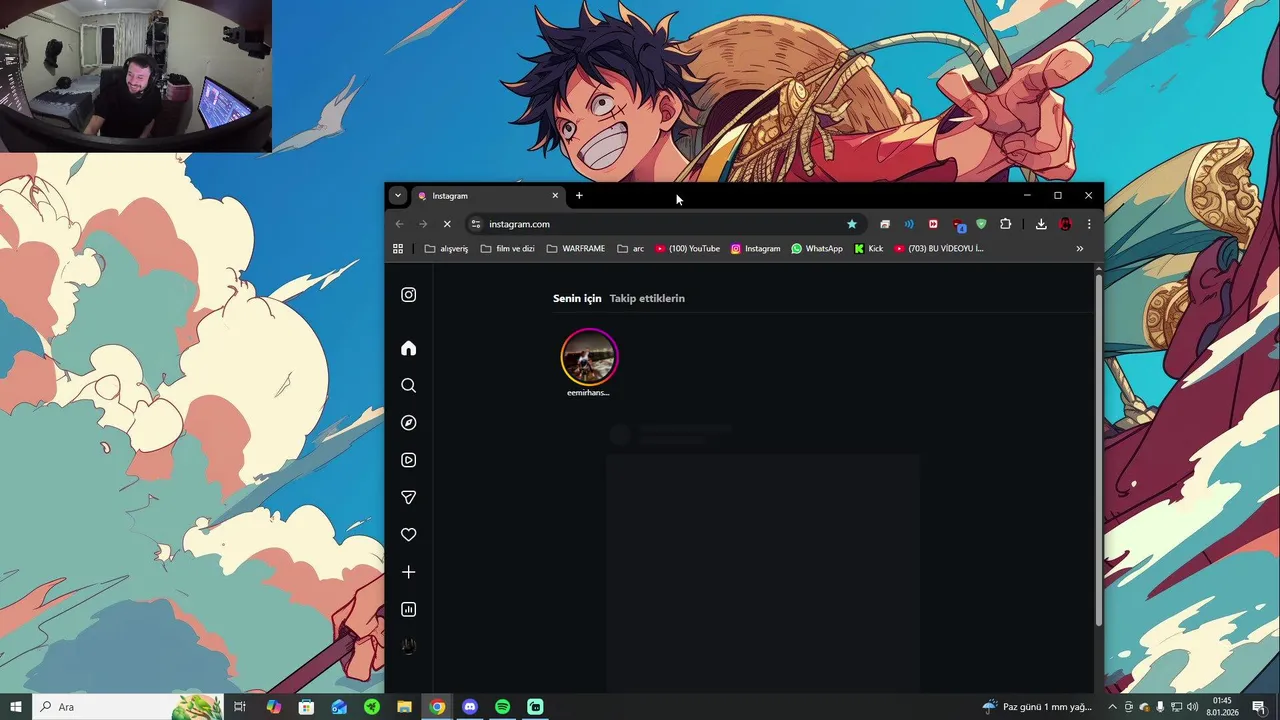Viewport: 1280px width, 720px height.
Task: Open the Windows Start menu
Action: (x=15, y=707)
